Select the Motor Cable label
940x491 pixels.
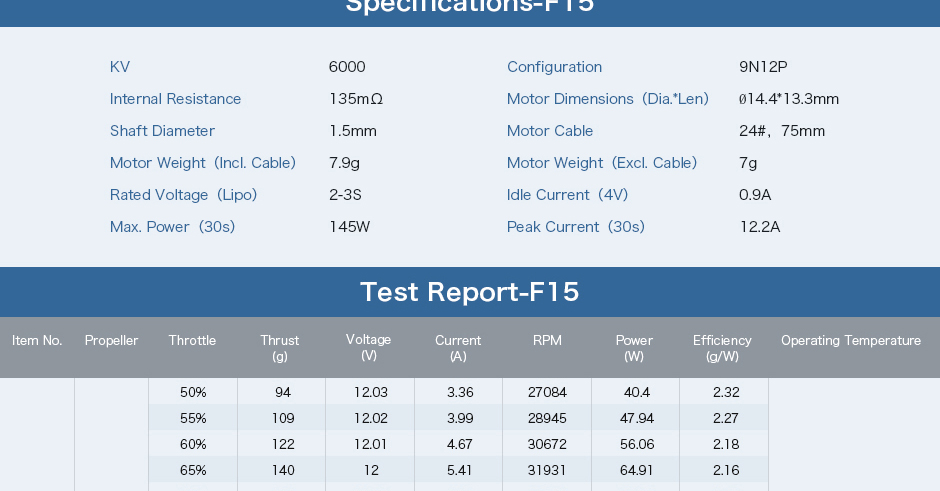click(550, 131)
